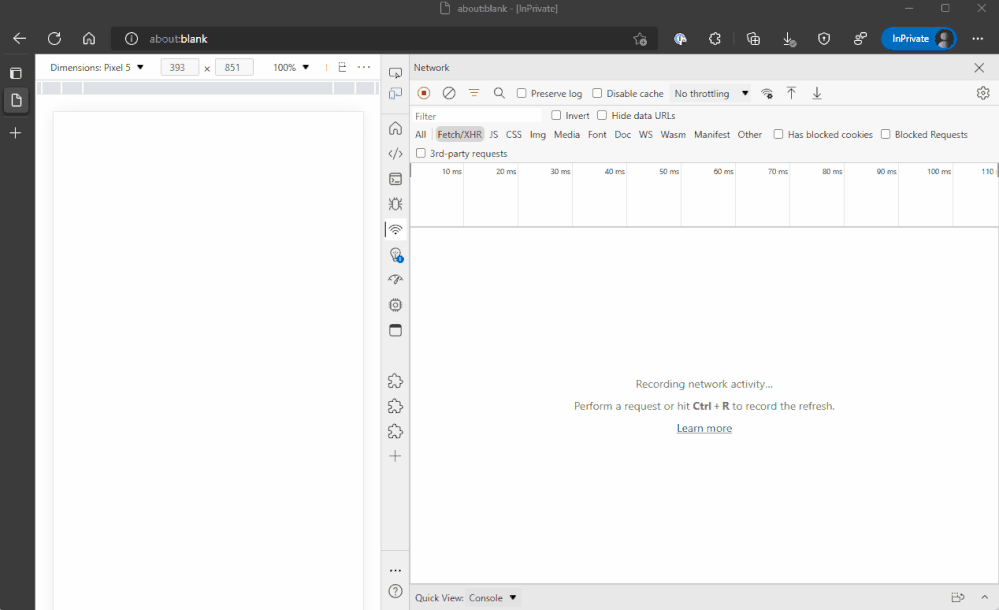
Task: Close the Network panel with X
Action: [x=979, y=68]
